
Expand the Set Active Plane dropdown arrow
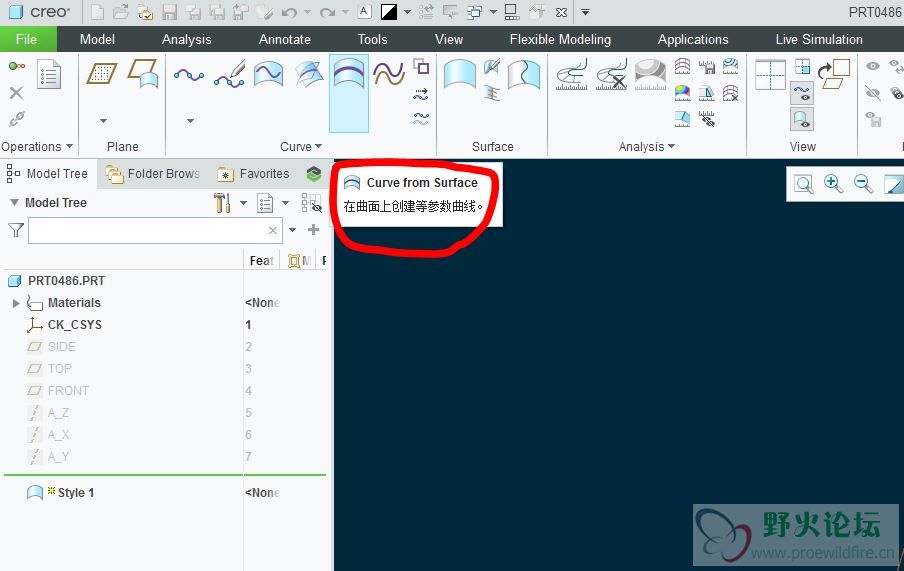point(103,121)
